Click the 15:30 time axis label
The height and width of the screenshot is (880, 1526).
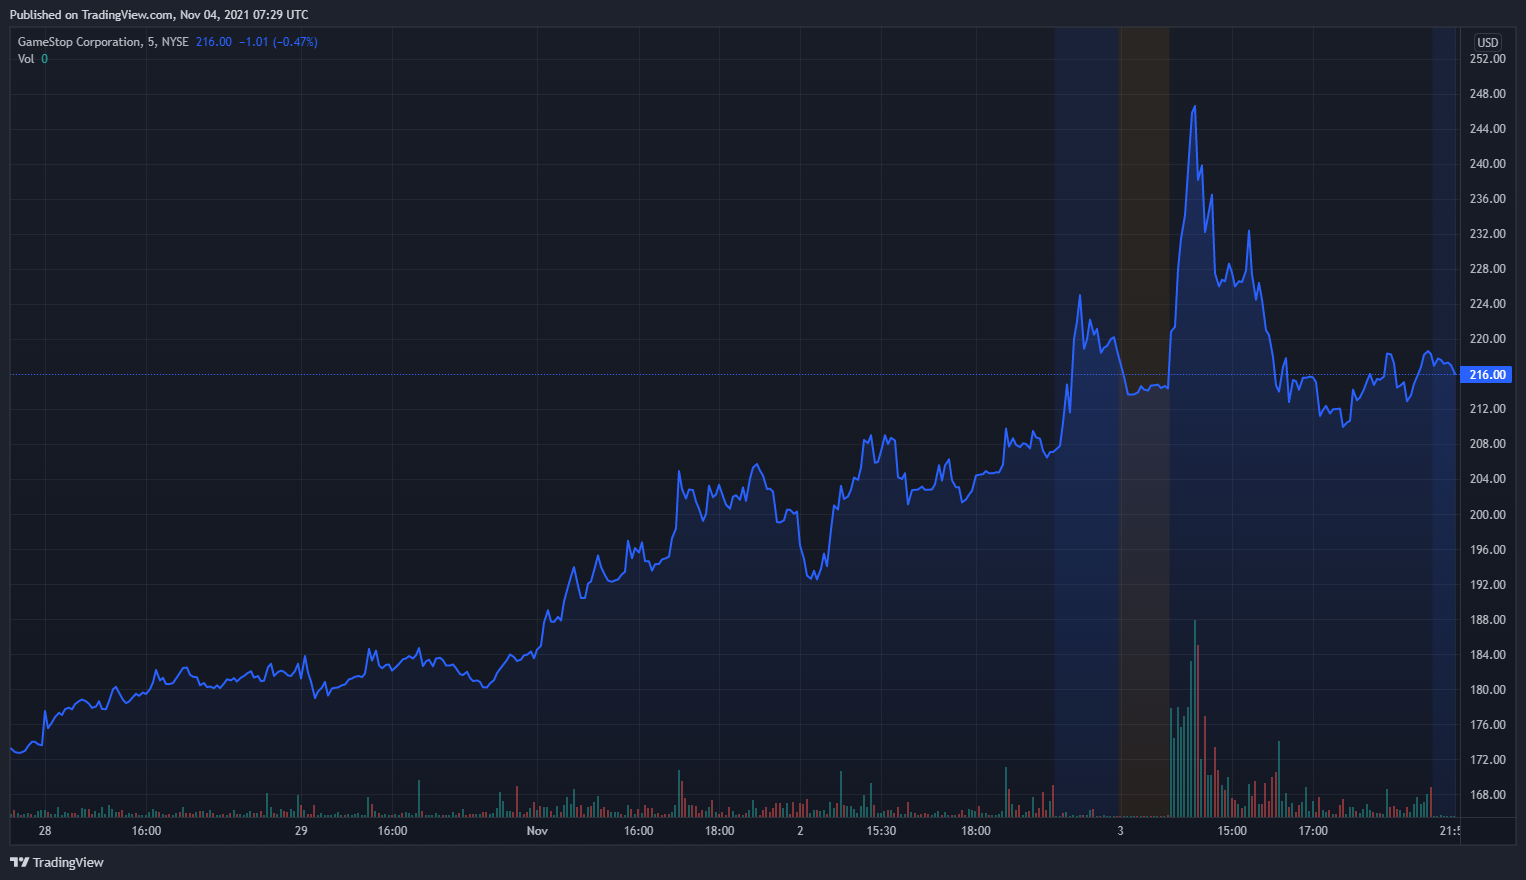(x=881, y=831)
